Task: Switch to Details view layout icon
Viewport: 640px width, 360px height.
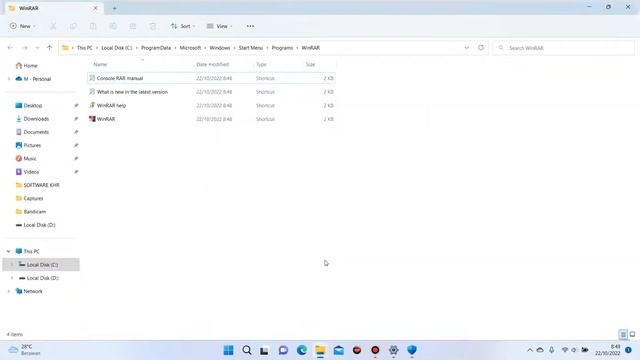Action: coord(623,334)
